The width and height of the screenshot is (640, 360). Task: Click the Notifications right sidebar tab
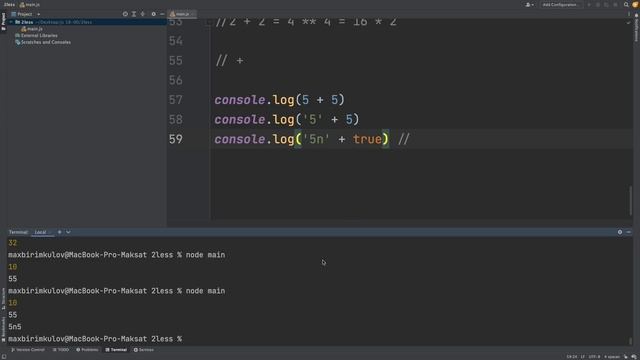[x=636, y=28]
